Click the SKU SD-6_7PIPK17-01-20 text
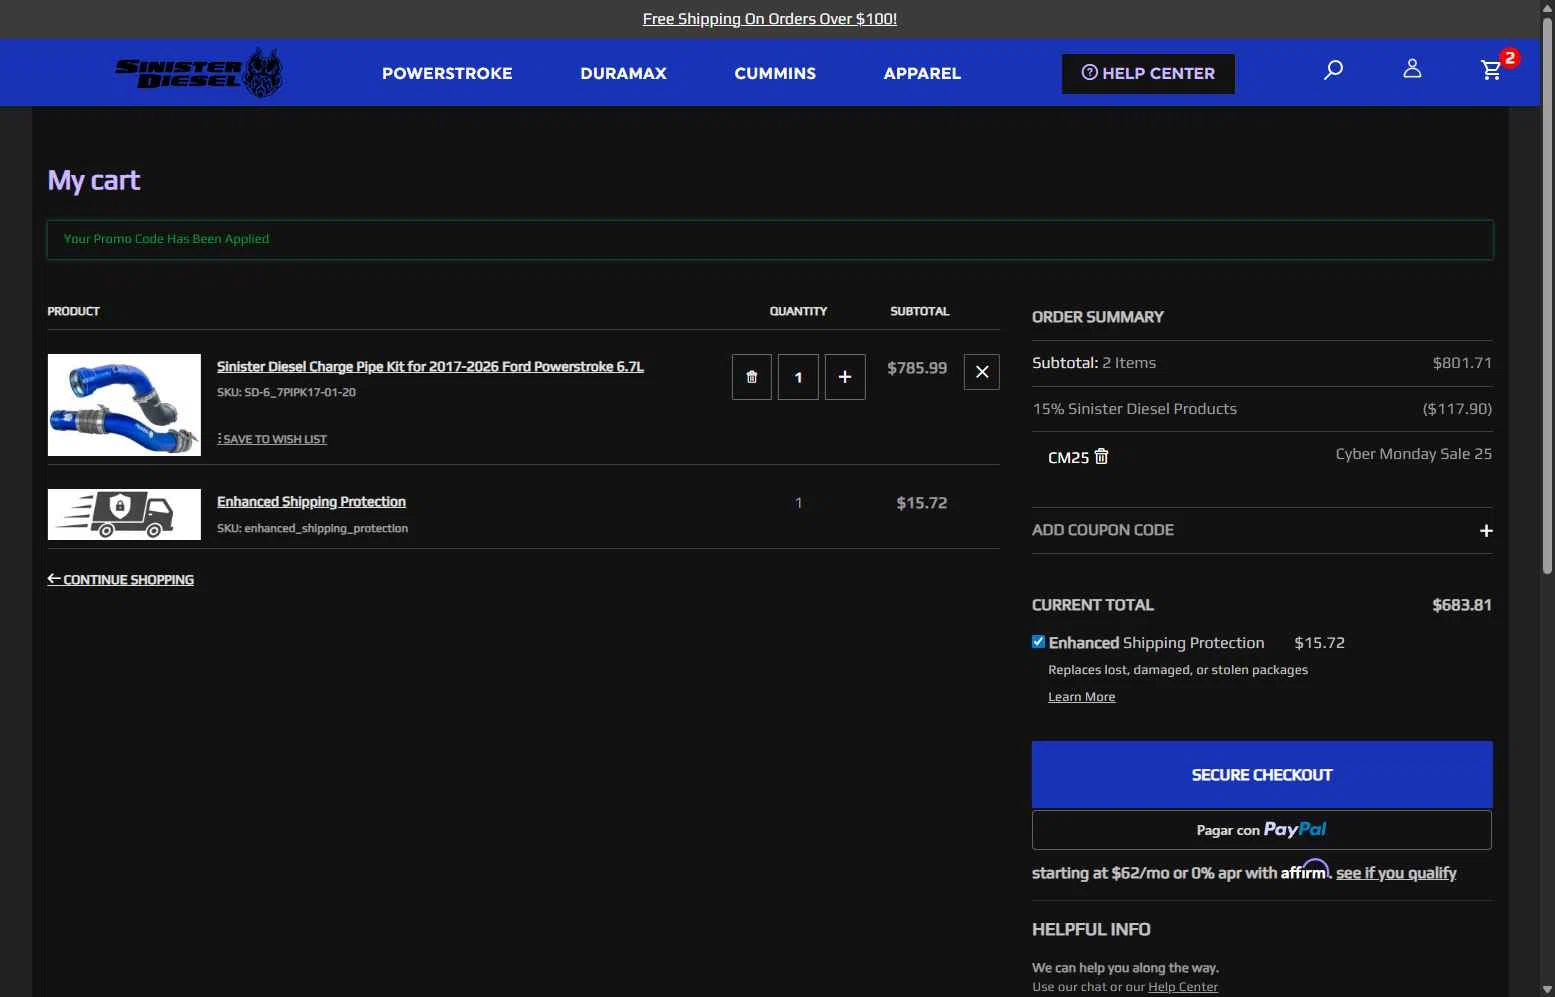The image size is (1555, 997). [x=286, y=392]
